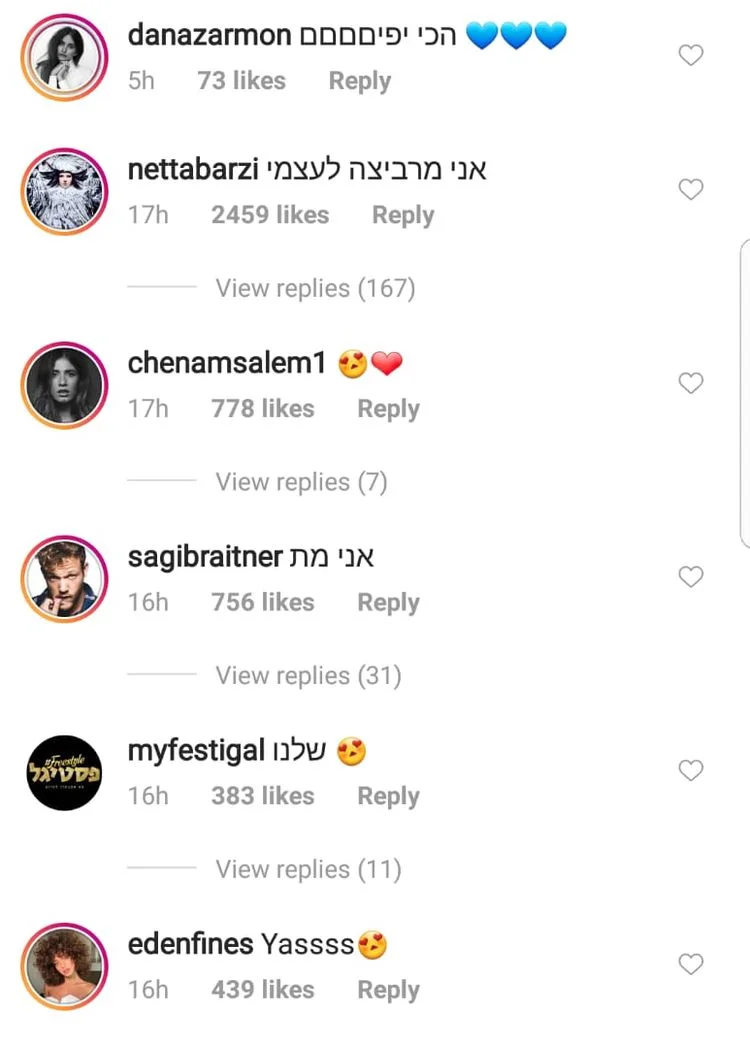Image resolution: width=750 pixels, height=1043 pixels.
Task: Like the danazarmon comment with the heart
Action: tap(691, 56)
